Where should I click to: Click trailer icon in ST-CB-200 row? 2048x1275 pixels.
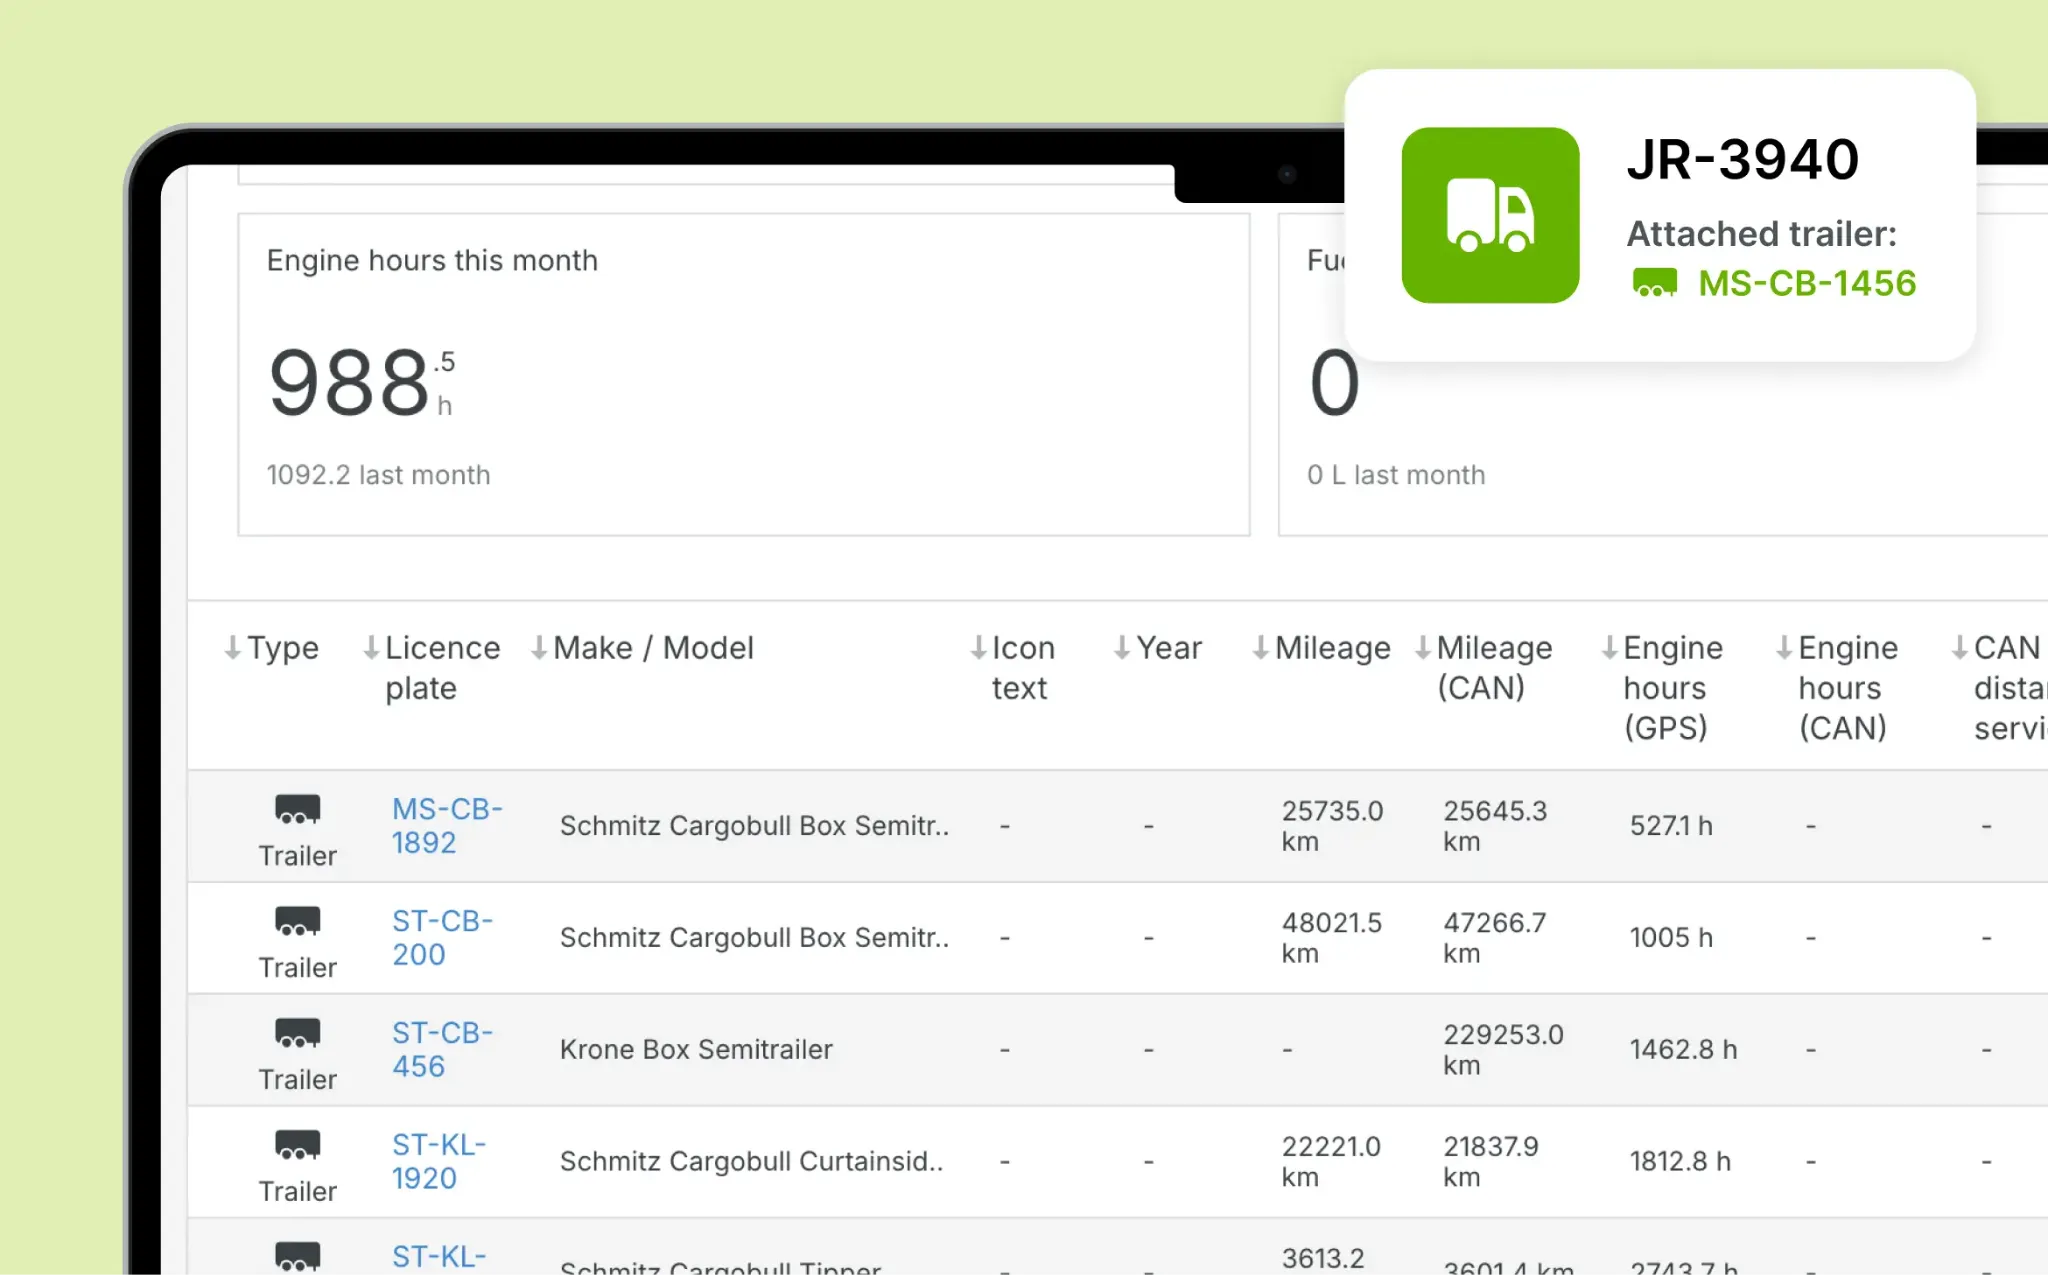297,920
